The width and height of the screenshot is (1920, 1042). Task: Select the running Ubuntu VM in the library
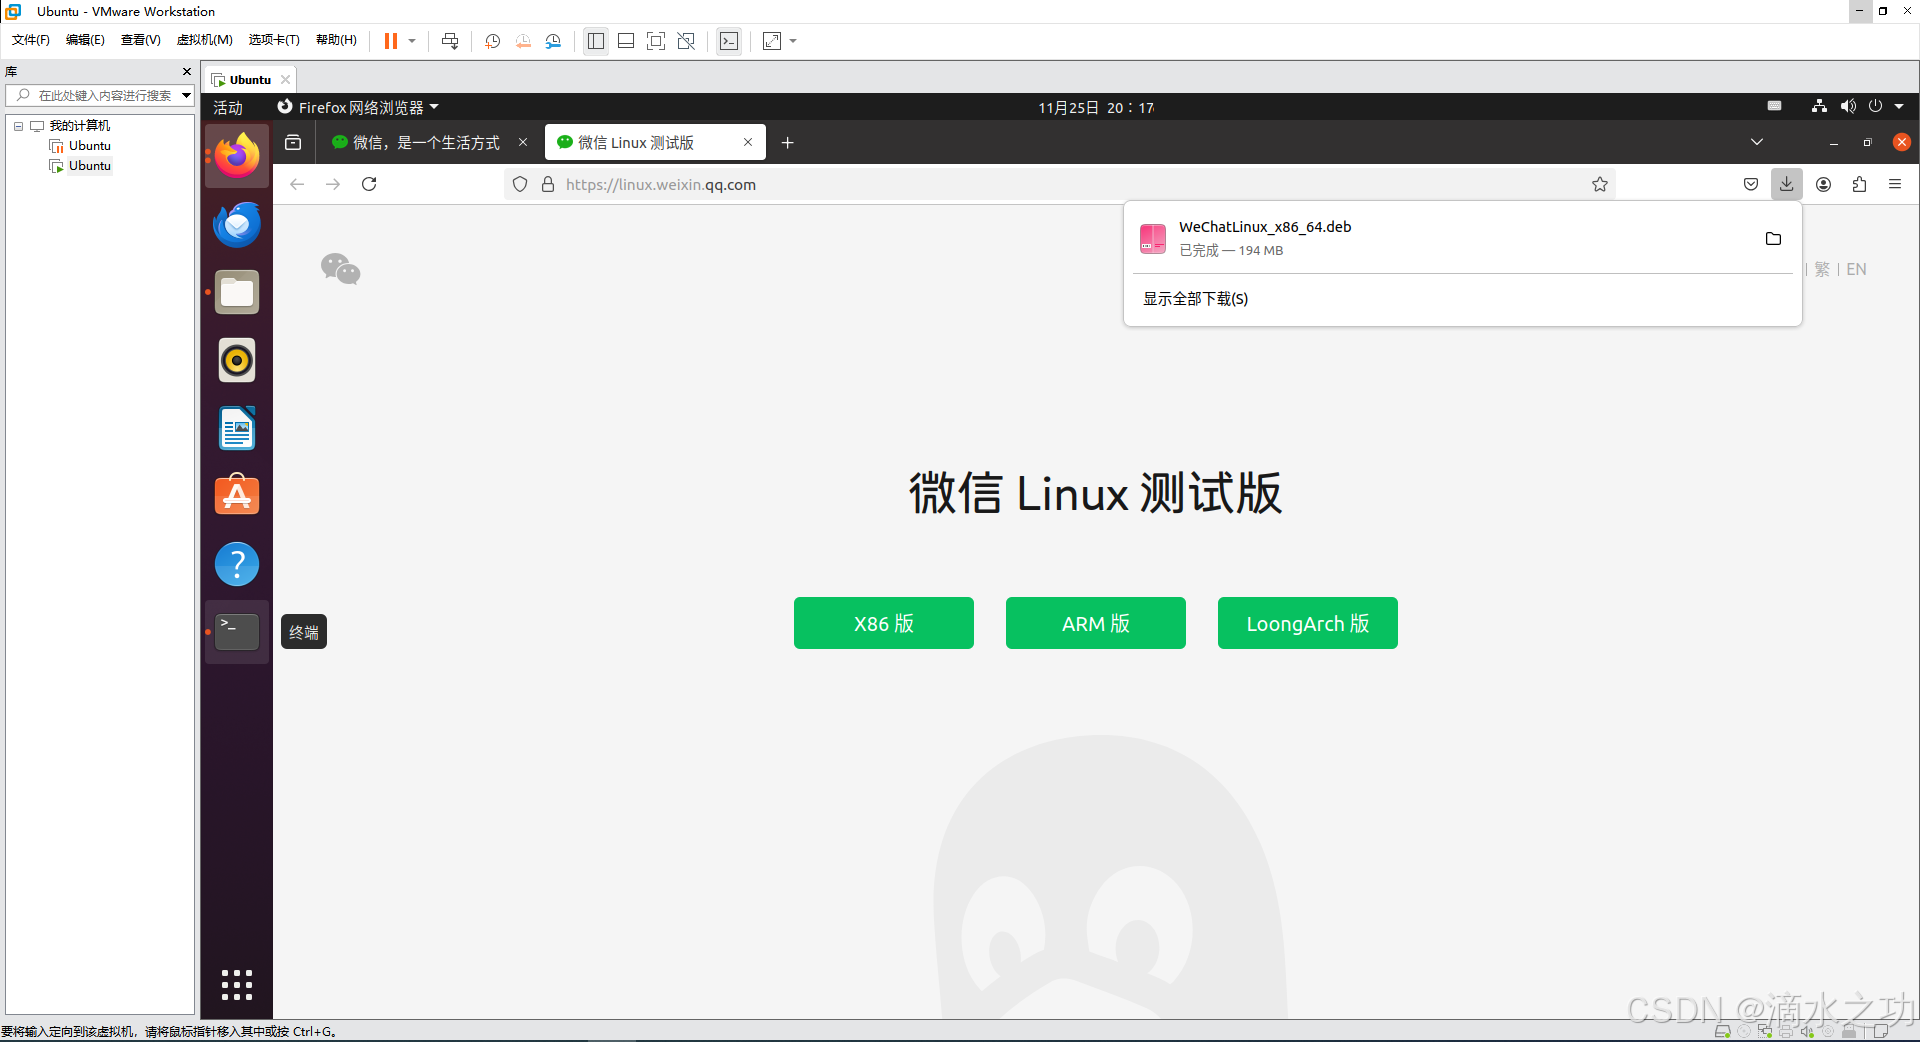click(89, 166)
